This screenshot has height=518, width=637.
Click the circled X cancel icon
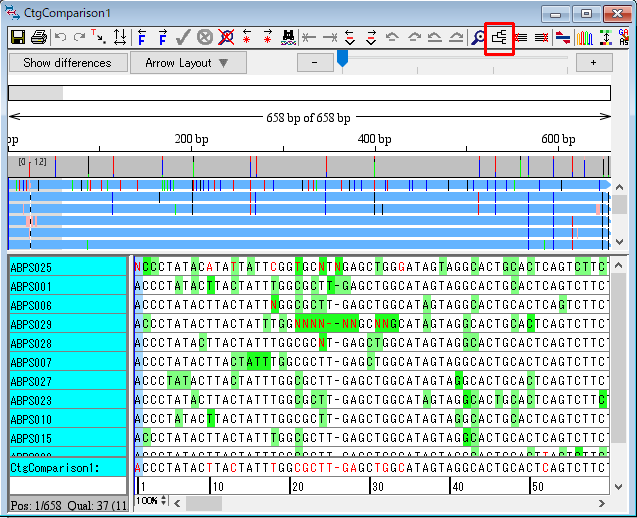(204, 37)
